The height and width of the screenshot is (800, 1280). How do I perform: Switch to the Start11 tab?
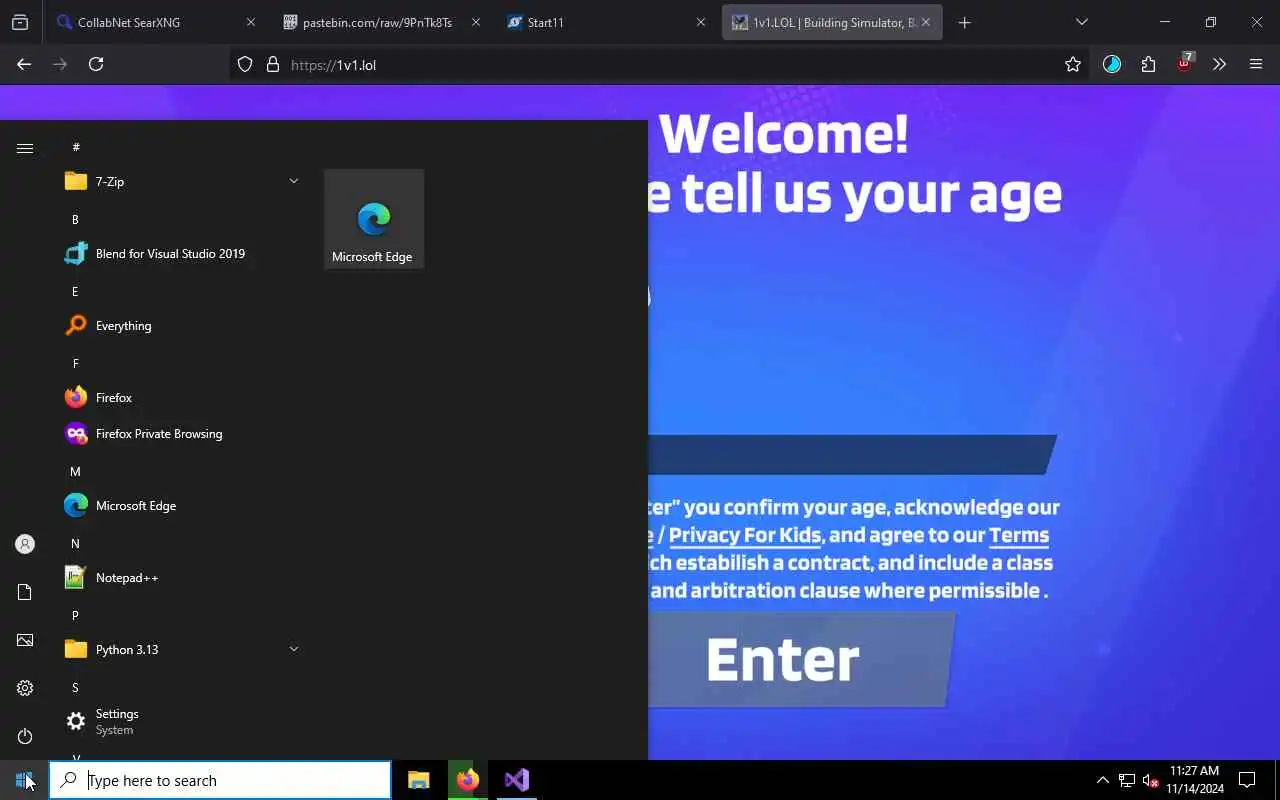pyautogui.click(x=606, y=22)
